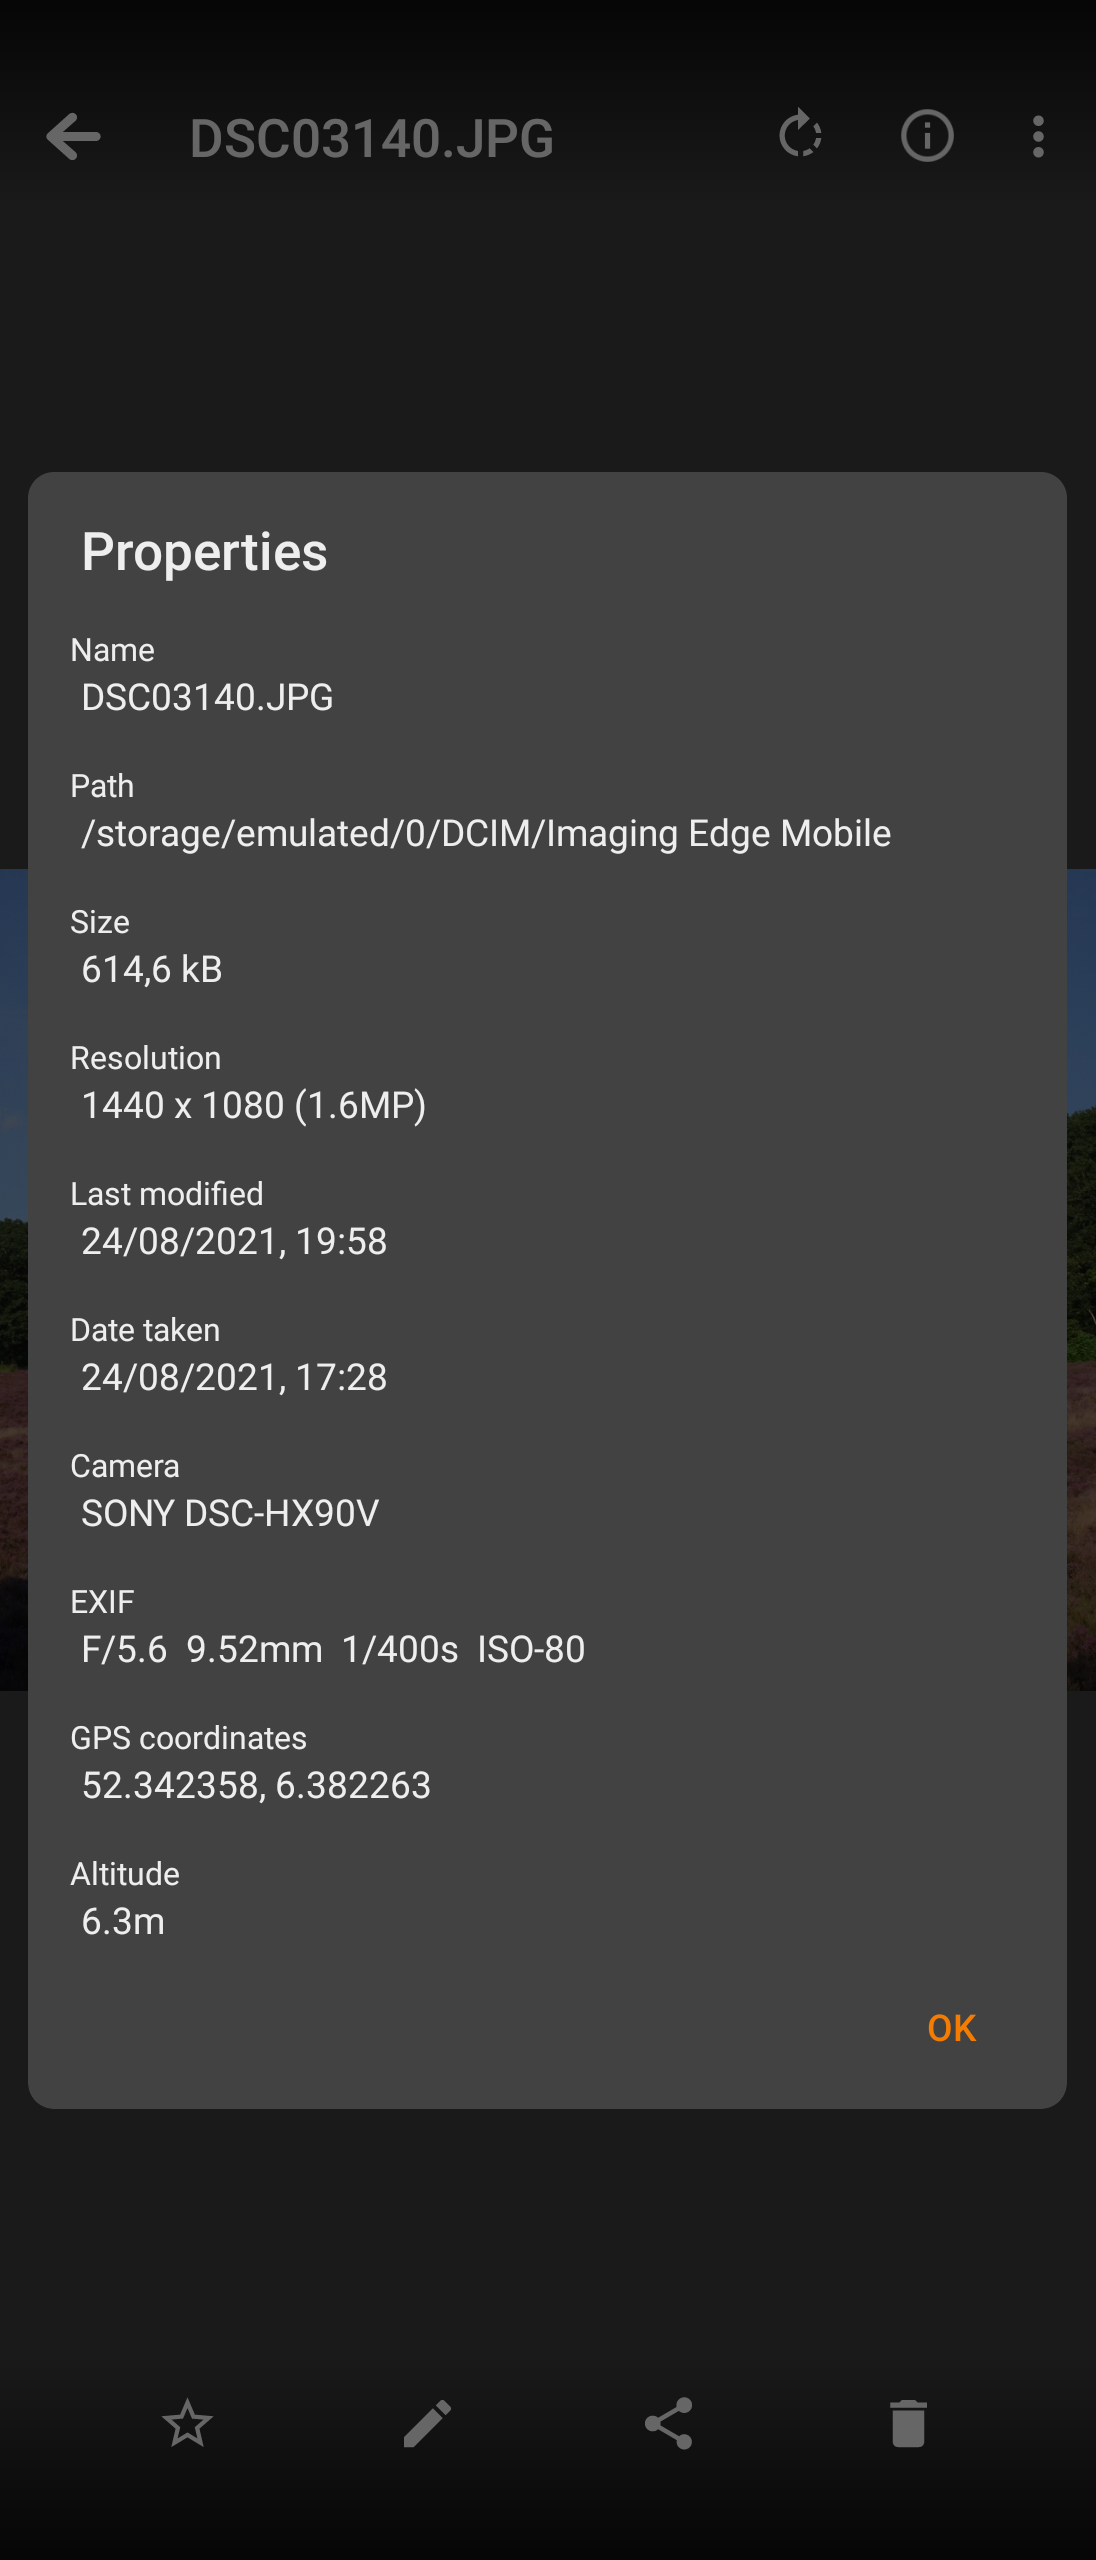Image resolution: width=1096 pixels, height=2560 pixels.
Task: Tap the back arrow icon
Action: [74, 137]
